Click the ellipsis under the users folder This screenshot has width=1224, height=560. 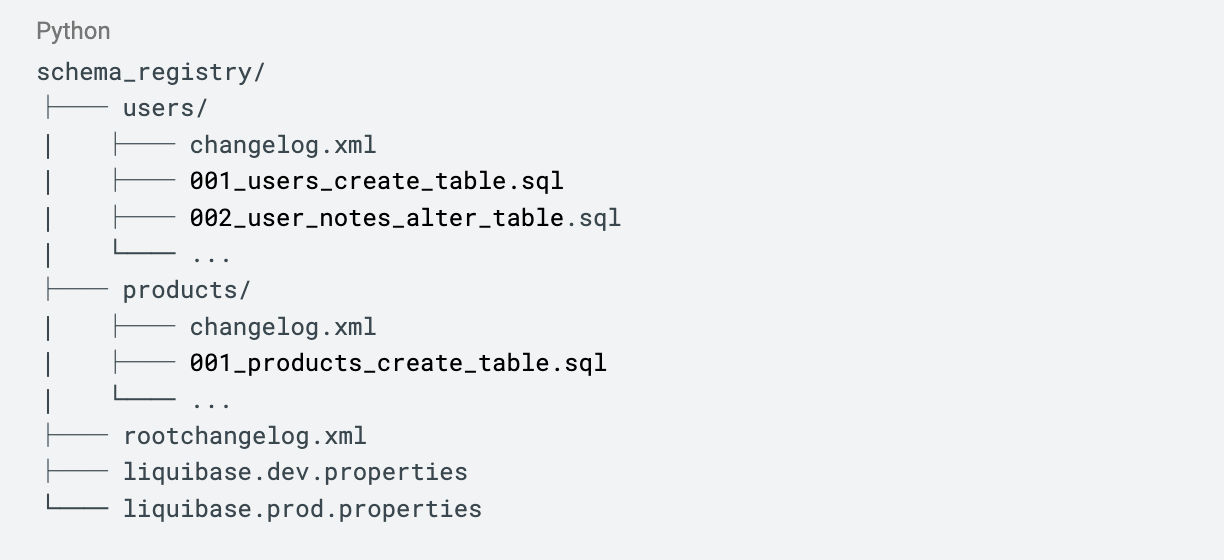(211, 254)
